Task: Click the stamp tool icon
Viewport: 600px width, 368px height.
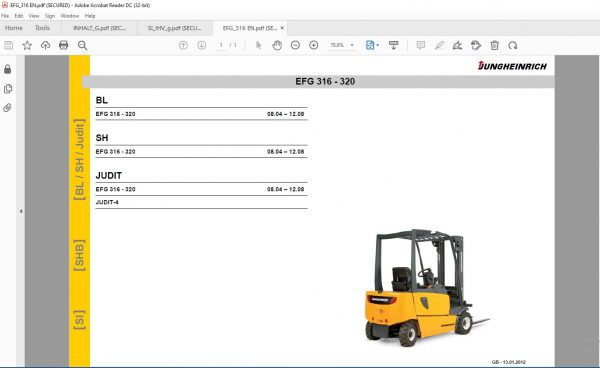Action: (x=476, y=45)
